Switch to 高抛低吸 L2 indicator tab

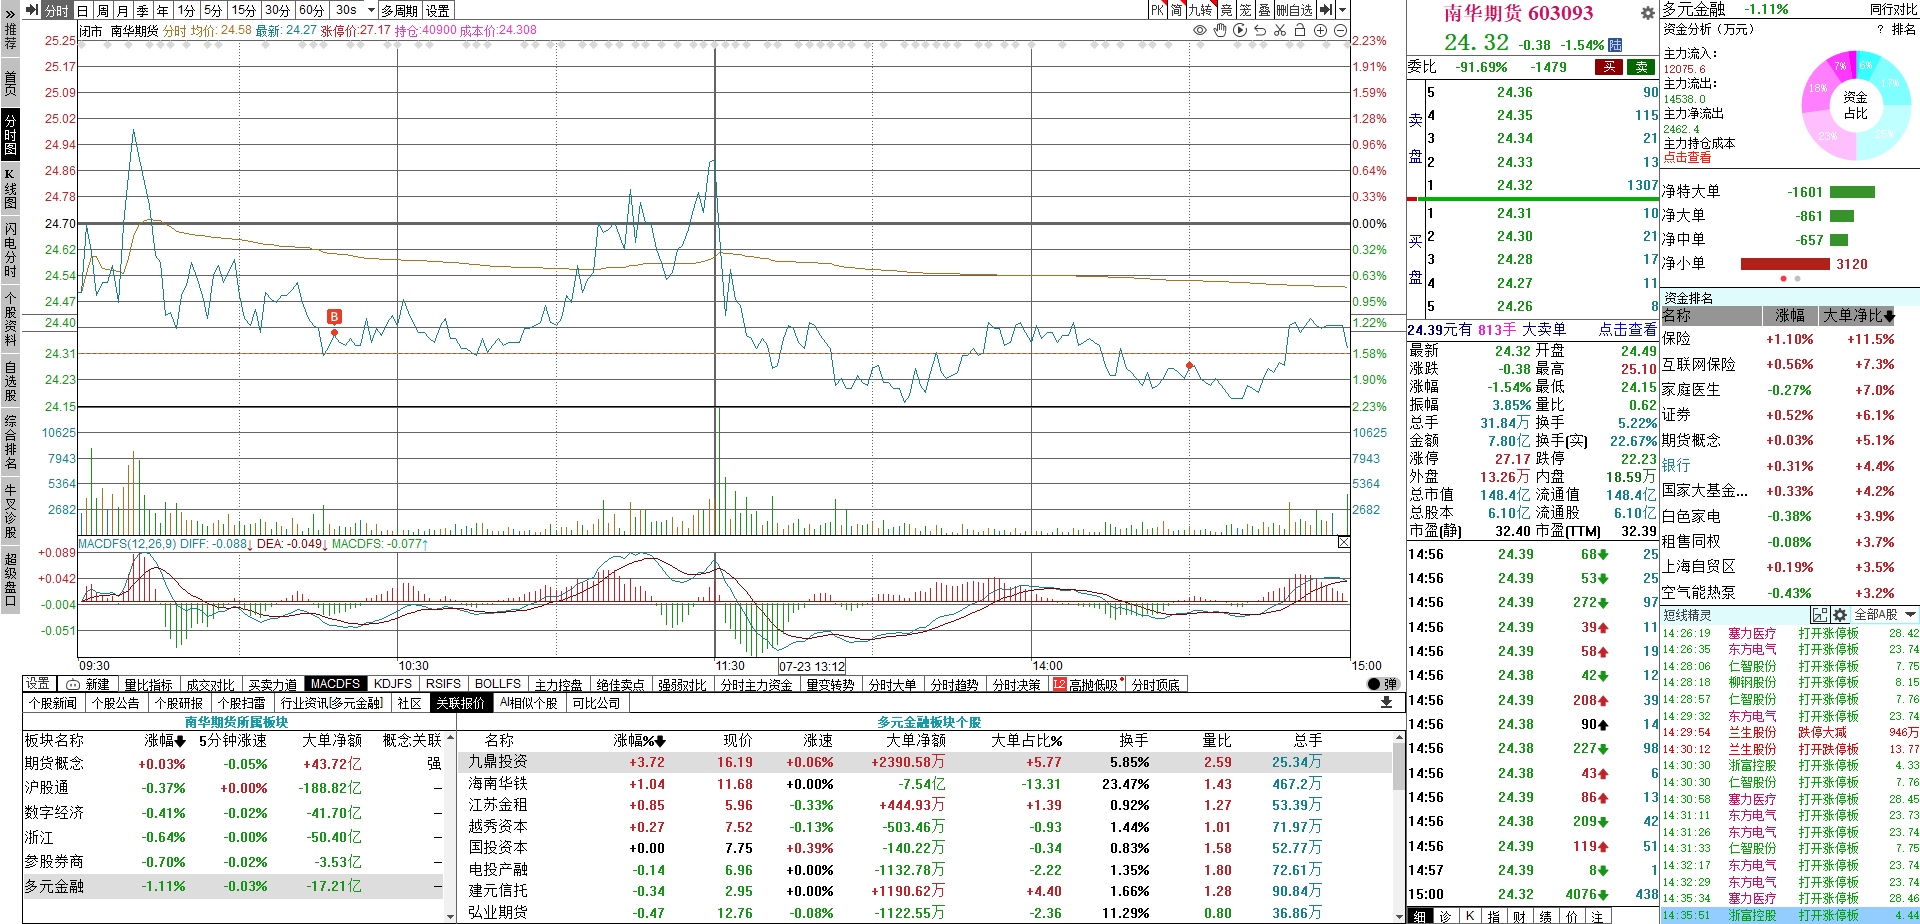click(x=1086, y=685)
